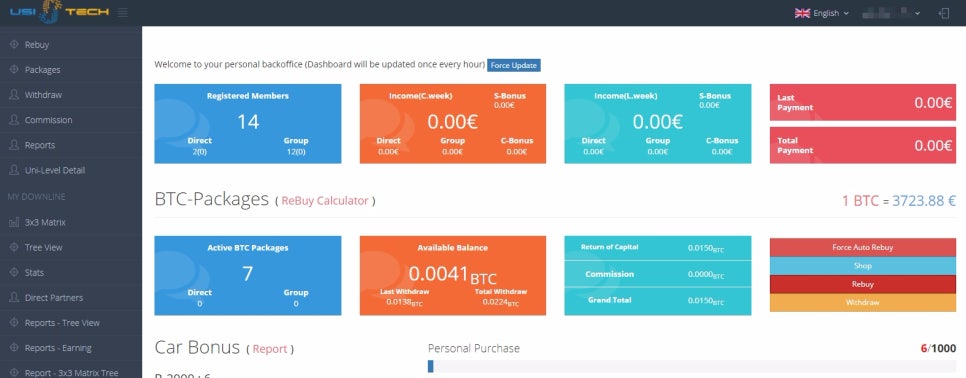Screen dimensions: 966x378
Task: Click the Grand Total row
Action: click(658, 300)
